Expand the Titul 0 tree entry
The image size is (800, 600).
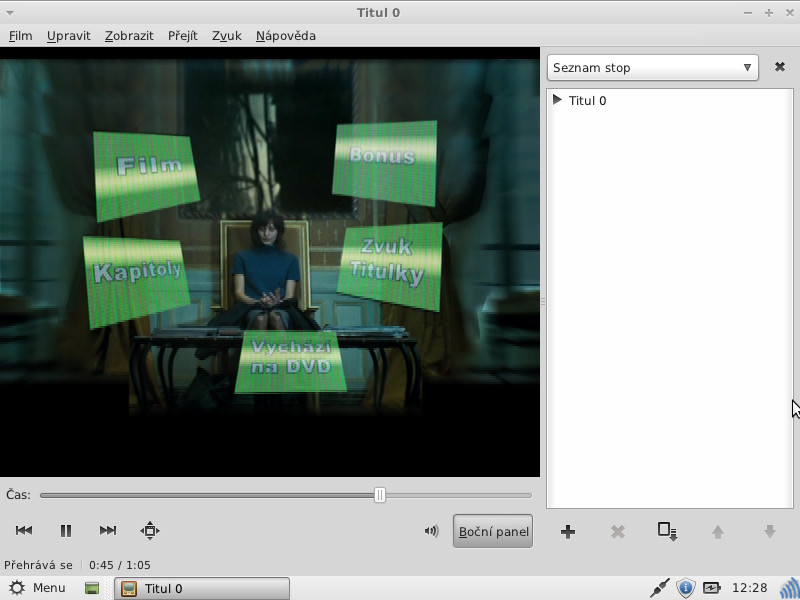[x=557, y=99]
